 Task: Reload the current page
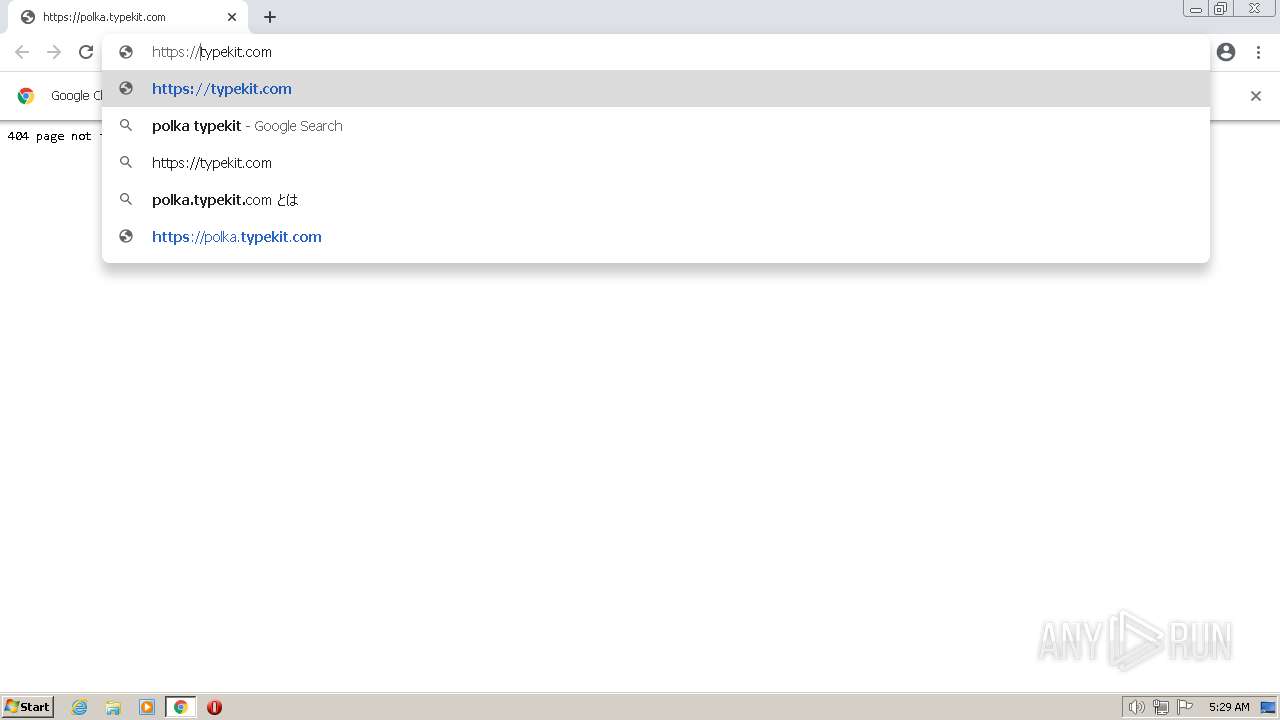coord(86,52)
